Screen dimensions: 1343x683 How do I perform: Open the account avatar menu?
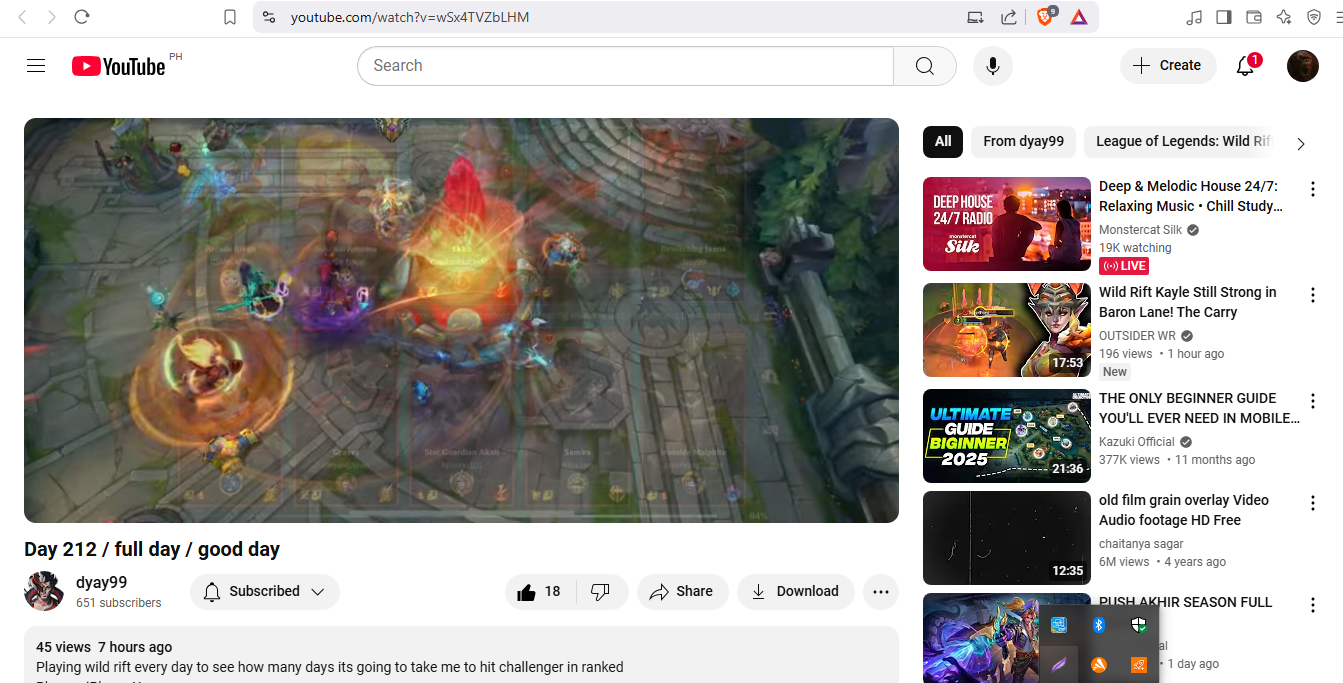pos(1303,66)
